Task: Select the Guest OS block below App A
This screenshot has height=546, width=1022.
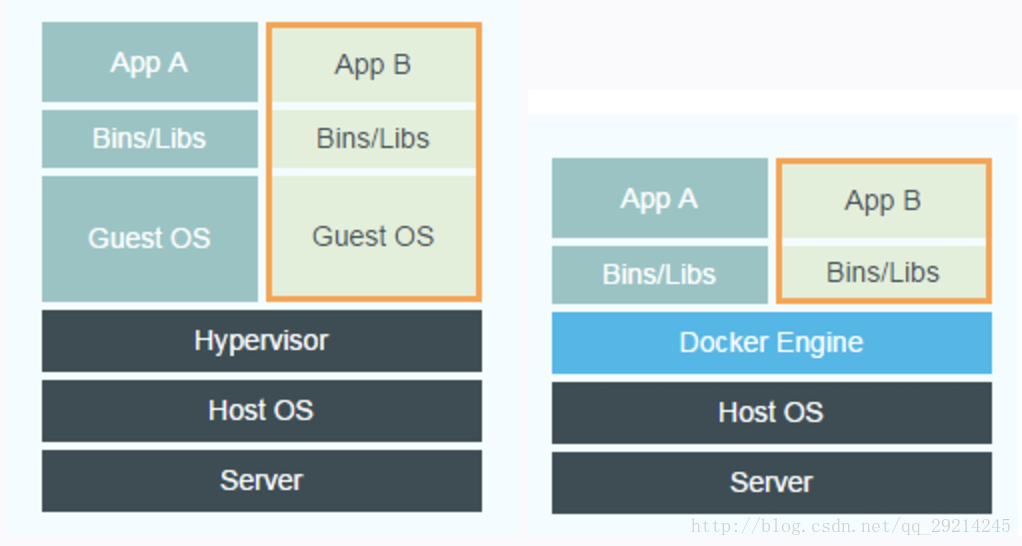Action: coord(150,238)
